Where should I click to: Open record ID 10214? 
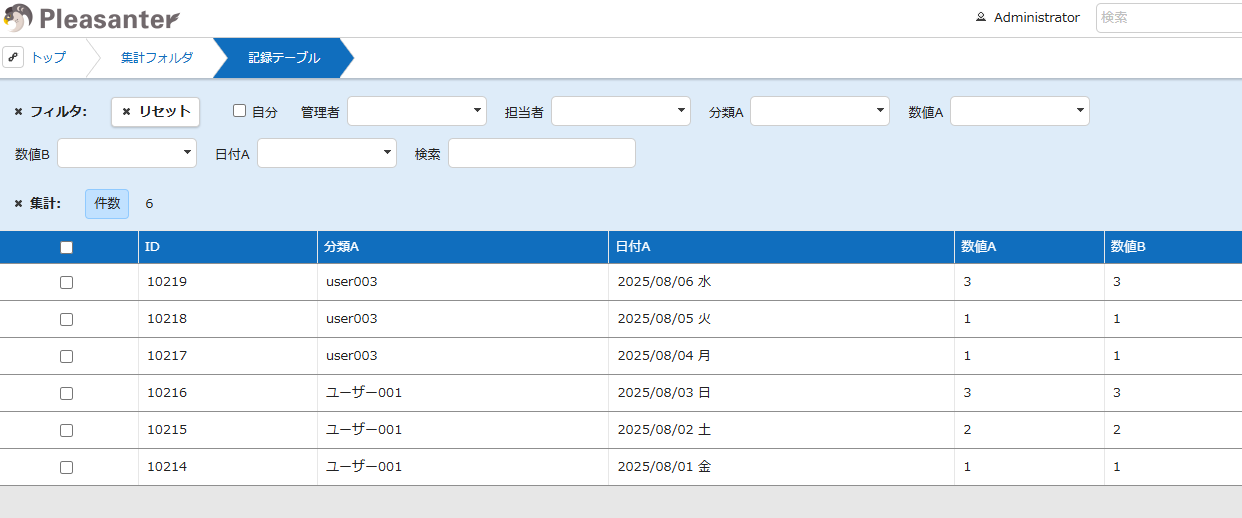tap(167, 467)
